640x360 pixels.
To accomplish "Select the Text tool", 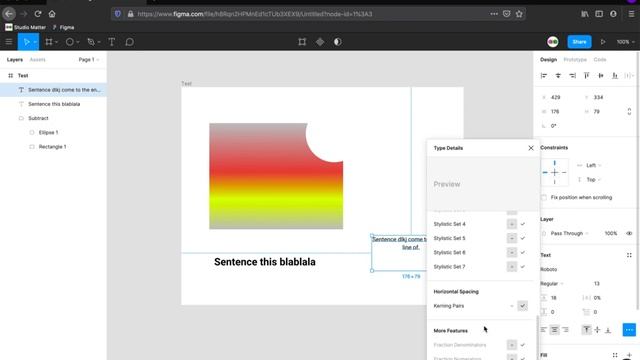I will [x=111, y=42].
